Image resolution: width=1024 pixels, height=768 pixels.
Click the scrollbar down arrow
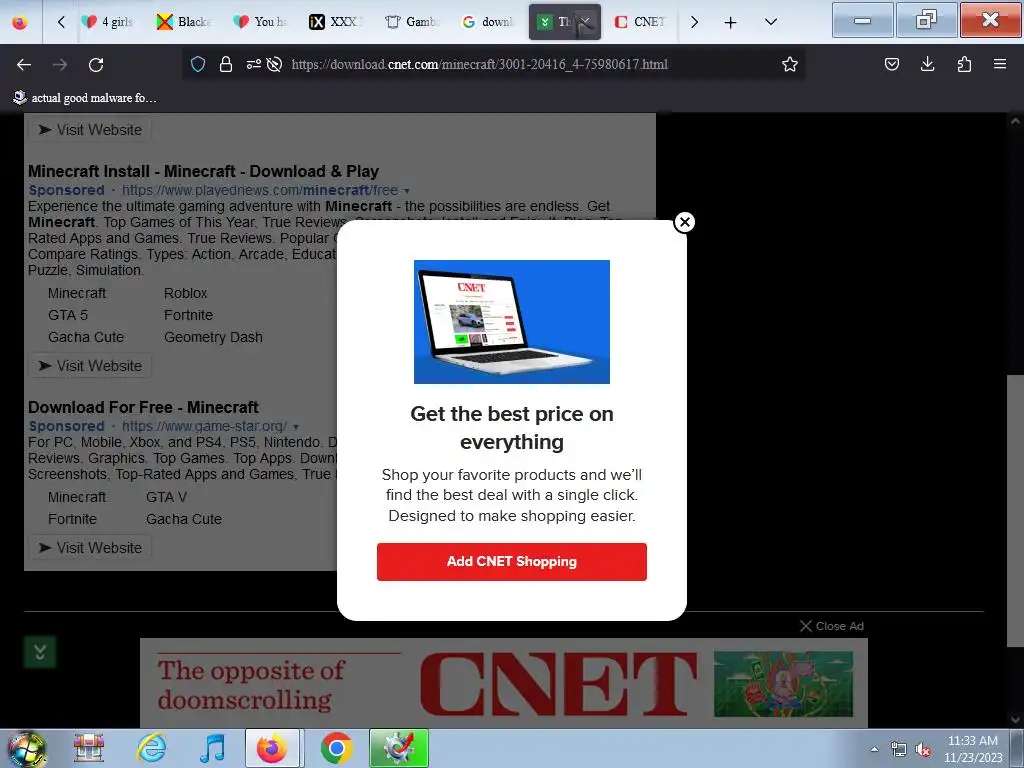point(1015,720)
